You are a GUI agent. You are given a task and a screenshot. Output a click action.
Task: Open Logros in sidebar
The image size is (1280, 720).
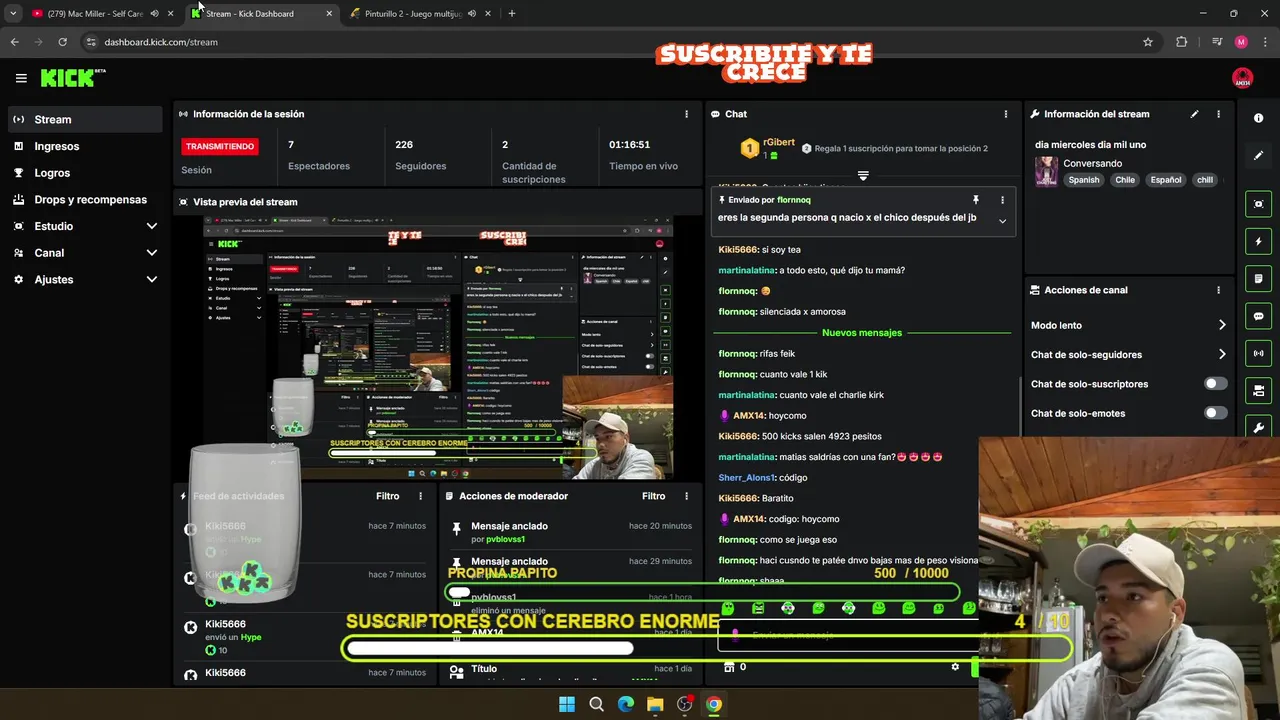click(x=85, y=173)
